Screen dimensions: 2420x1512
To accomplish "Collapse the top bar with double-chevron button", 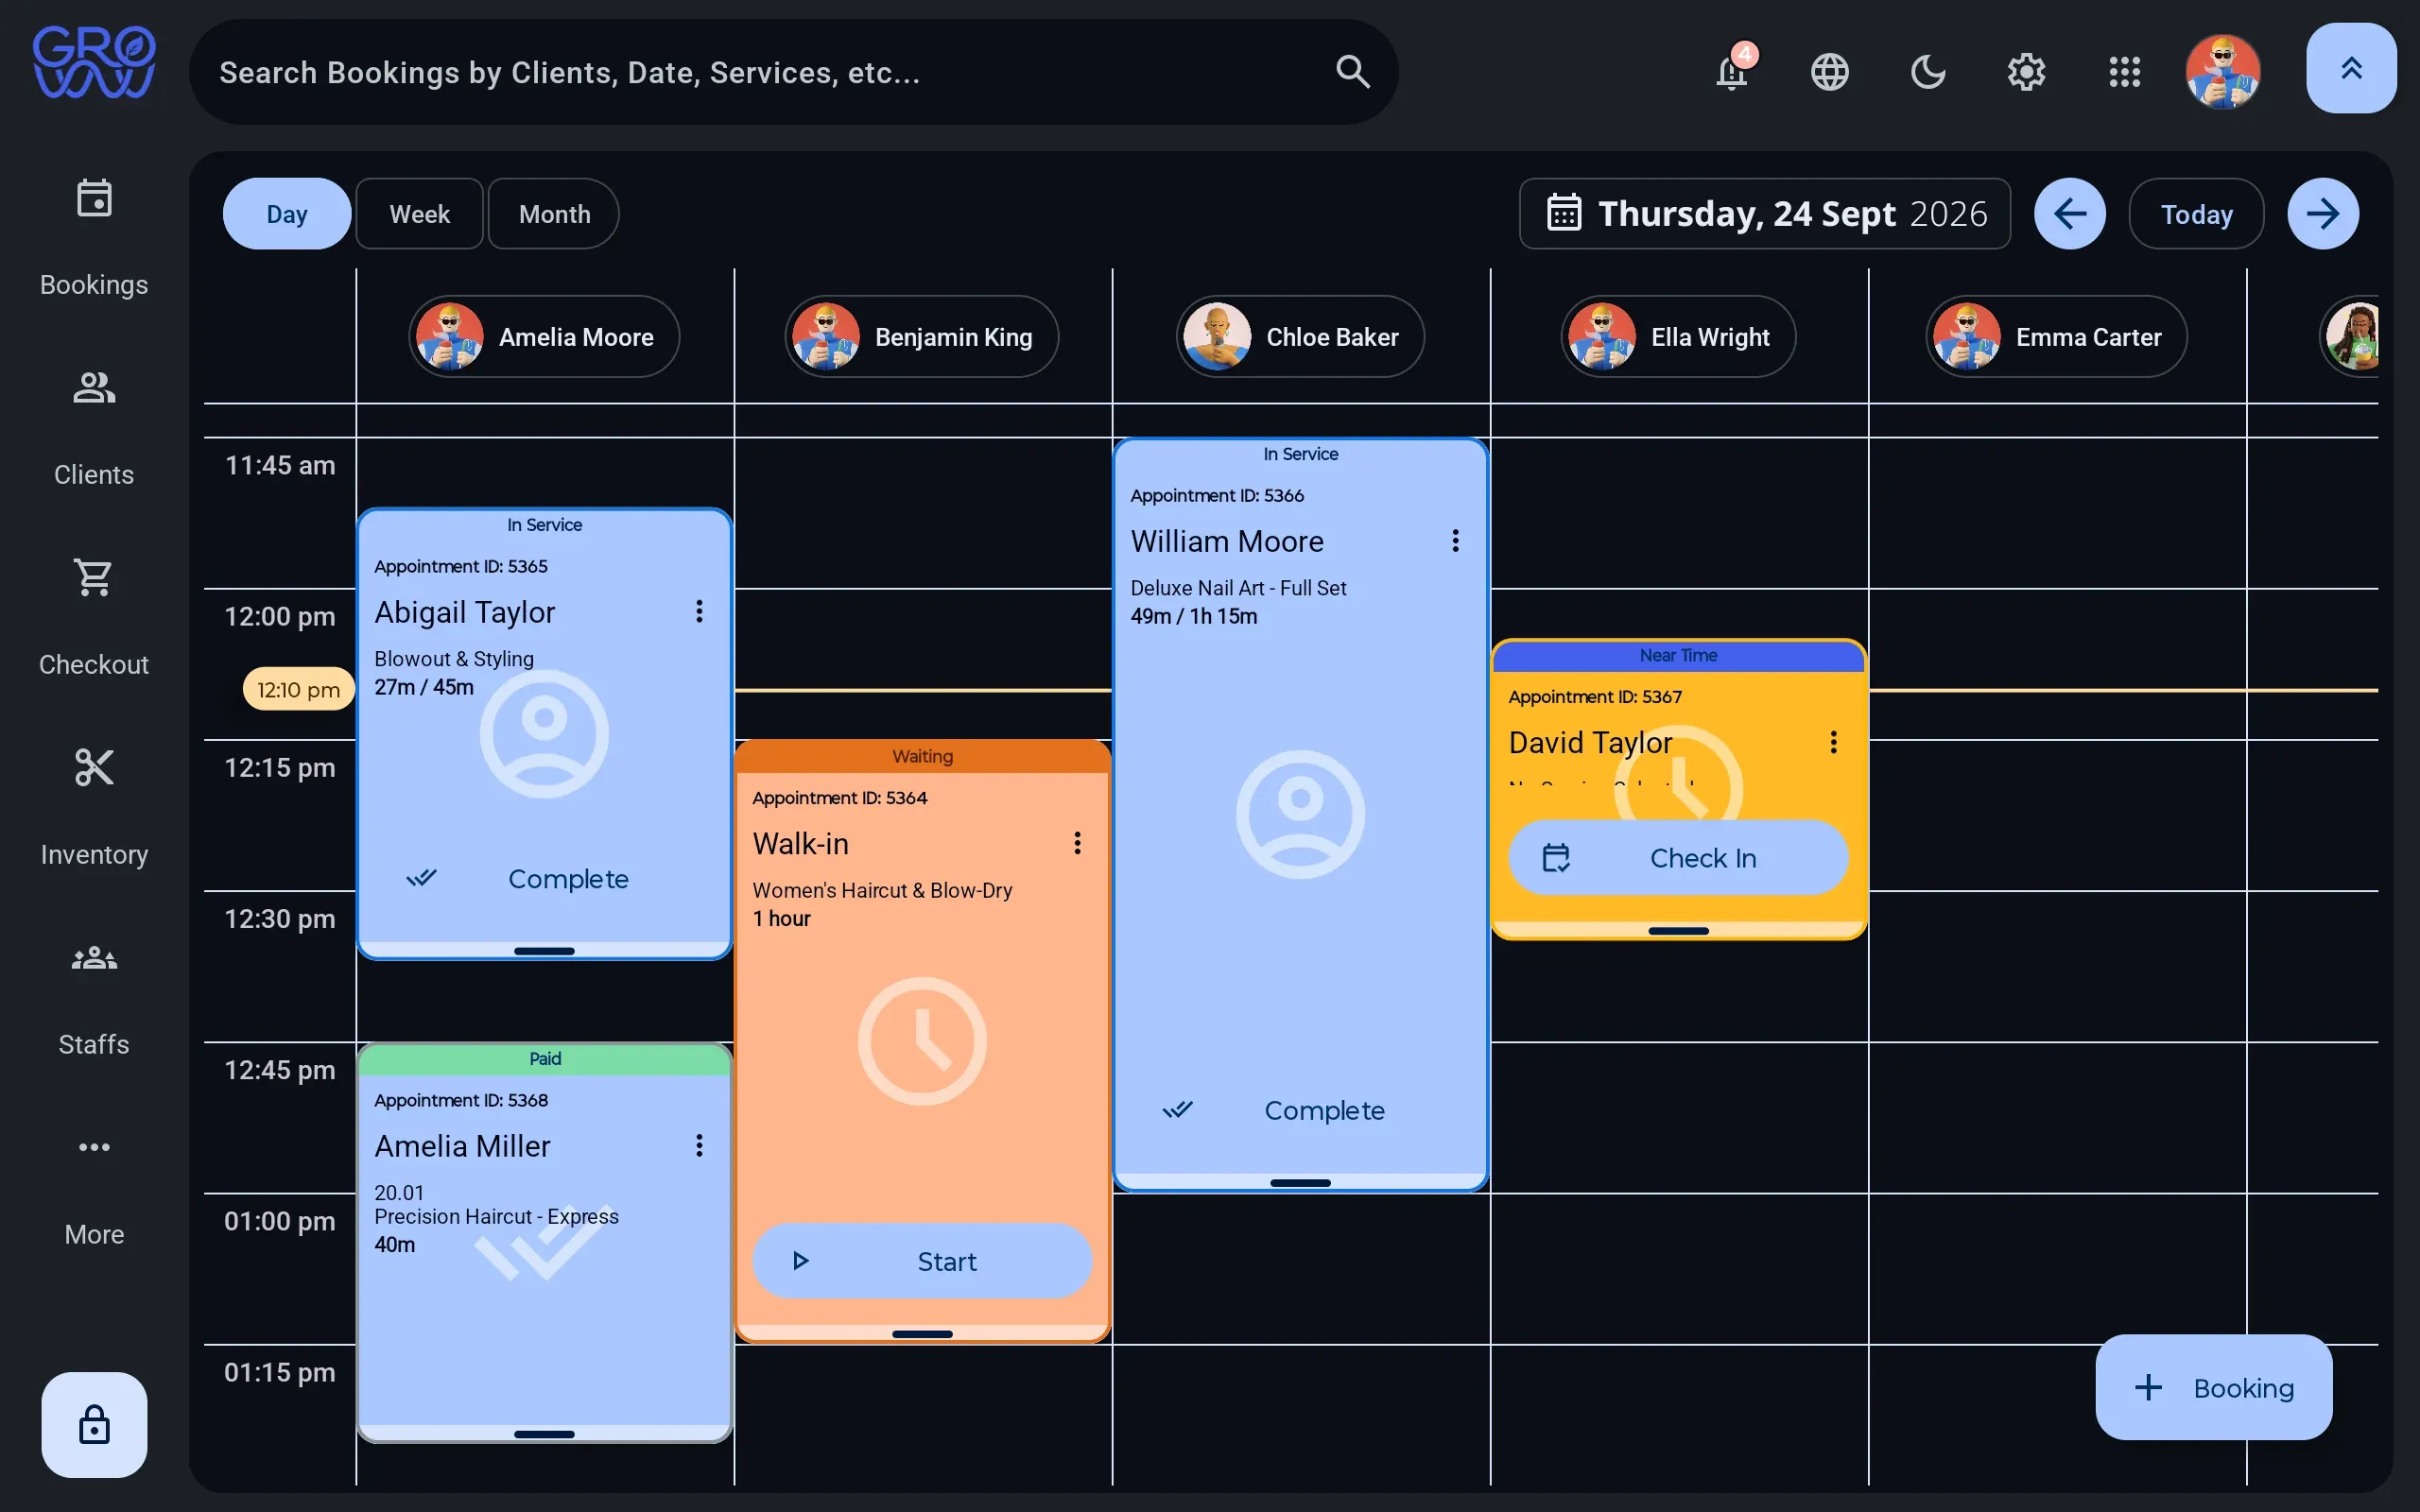I will [2351, 68].
